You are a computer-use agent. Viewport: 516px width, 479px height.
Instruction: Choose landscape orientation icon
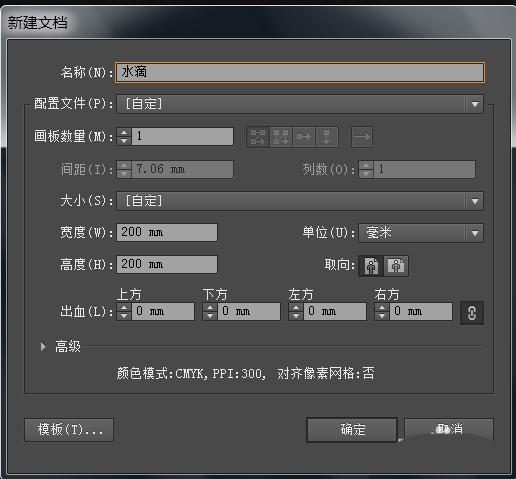[396, 266]
